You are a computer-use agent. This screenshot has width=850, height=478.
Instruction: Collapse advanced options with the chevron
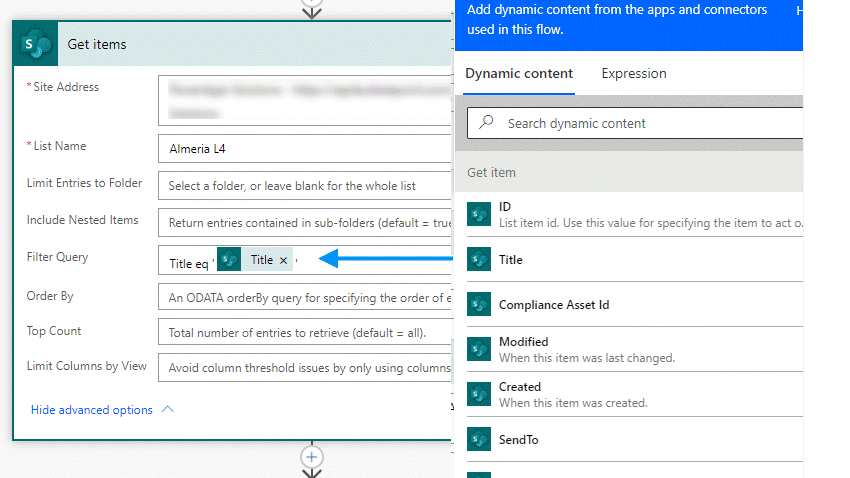(168, 409)
